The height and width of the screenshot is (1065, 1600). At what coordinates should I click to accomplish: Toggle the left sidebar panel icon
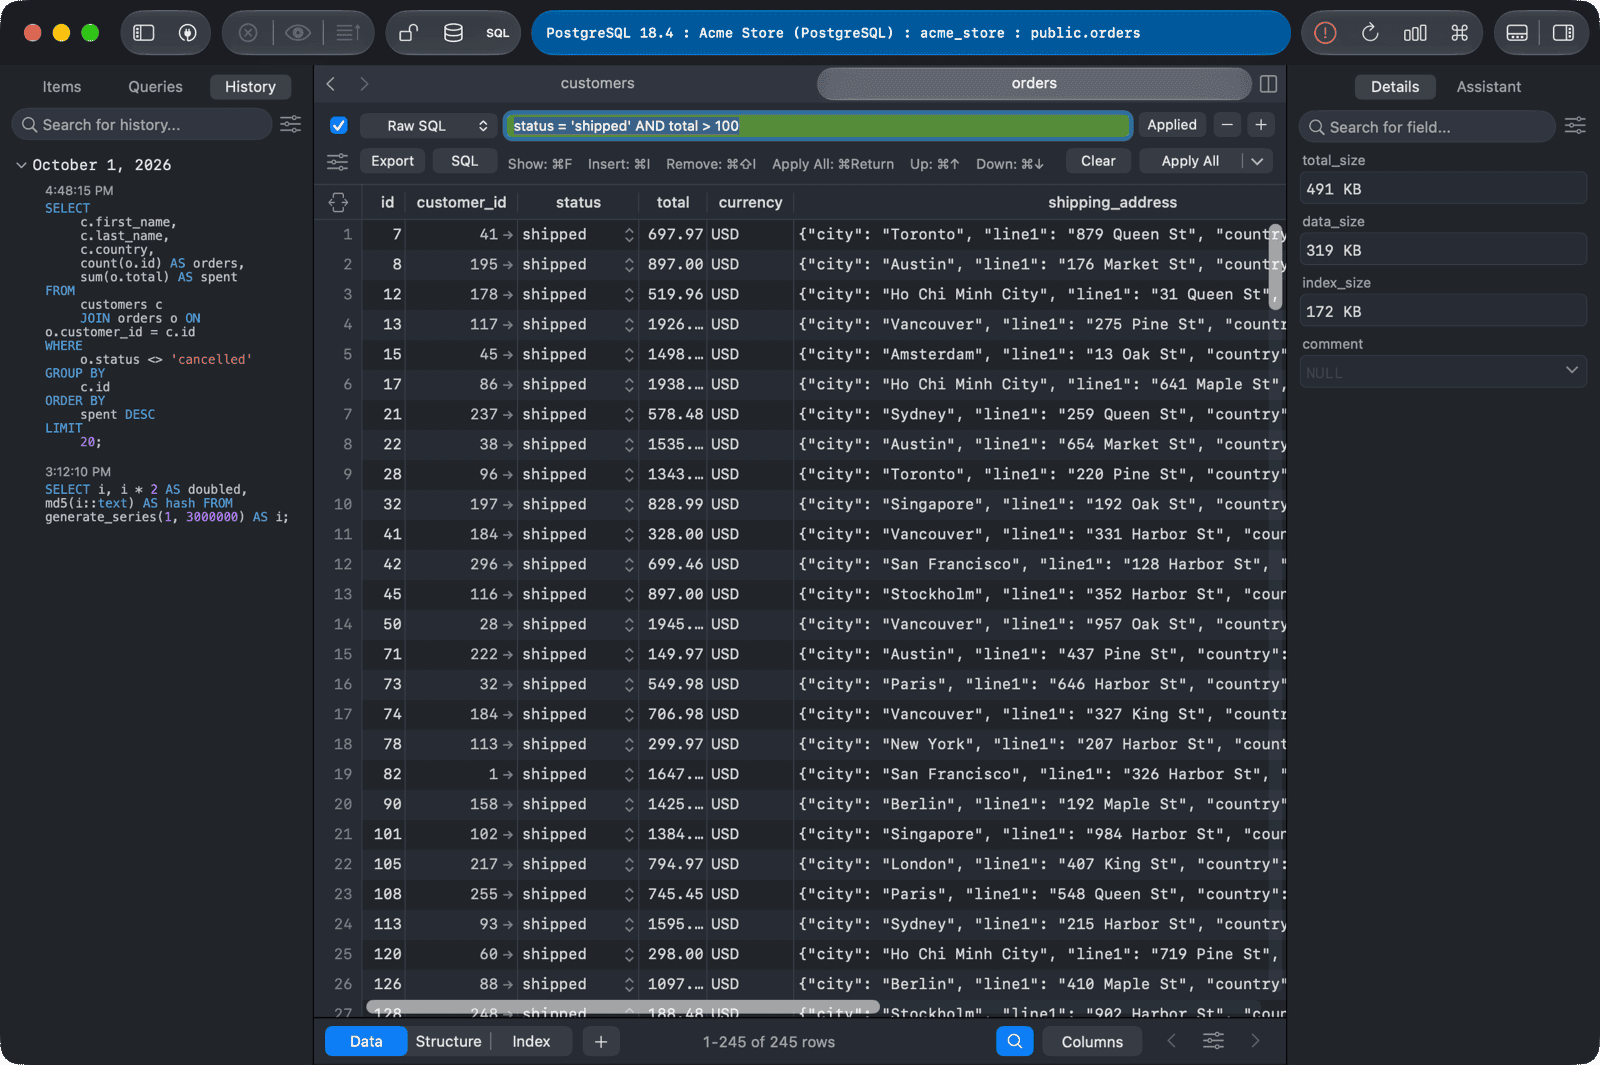coord(144,33)
